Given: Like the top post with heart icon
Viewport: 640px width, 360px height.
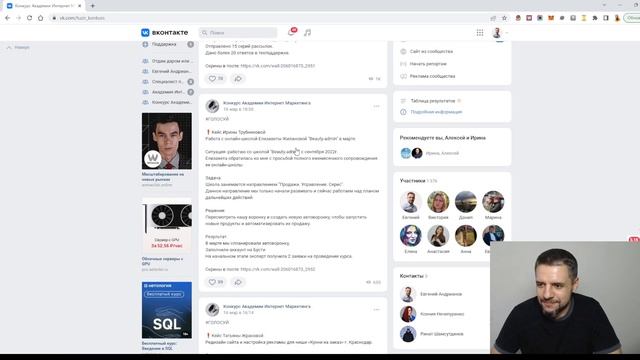Looking at the screenshot, I should click(x=216, y=78).
